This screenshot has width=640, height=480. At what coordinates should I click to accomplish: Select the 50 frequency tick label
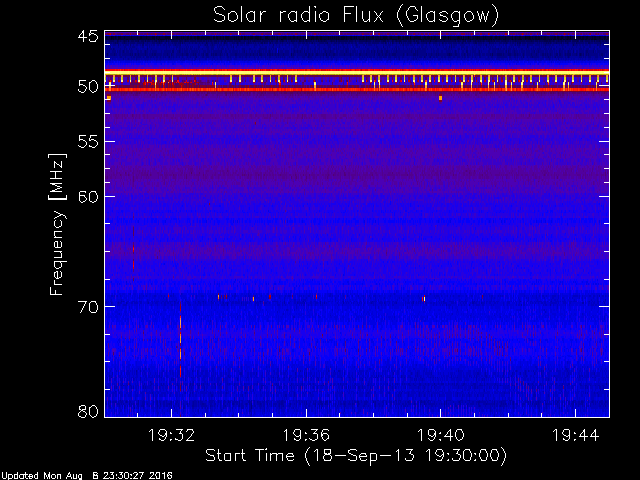point(88,87)
